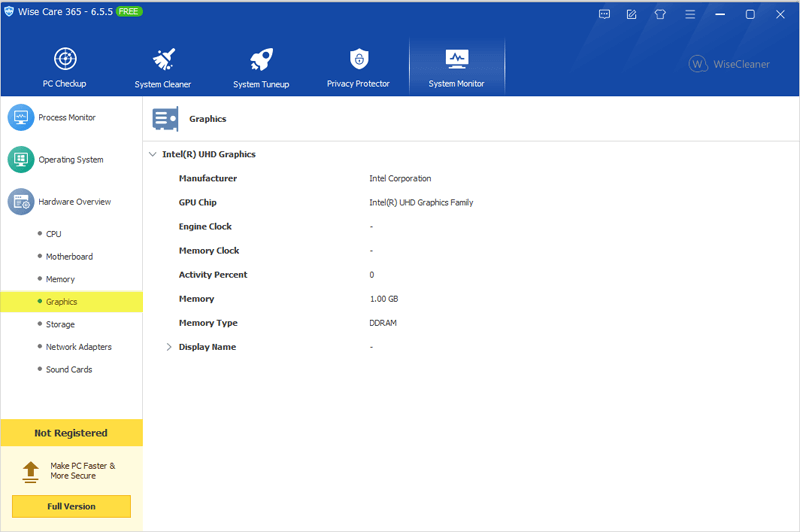Image resolution: width=800 pixels, height=532 pixels.
Task: Maximize the Wise Care 365 window
Action: (750, 14)
